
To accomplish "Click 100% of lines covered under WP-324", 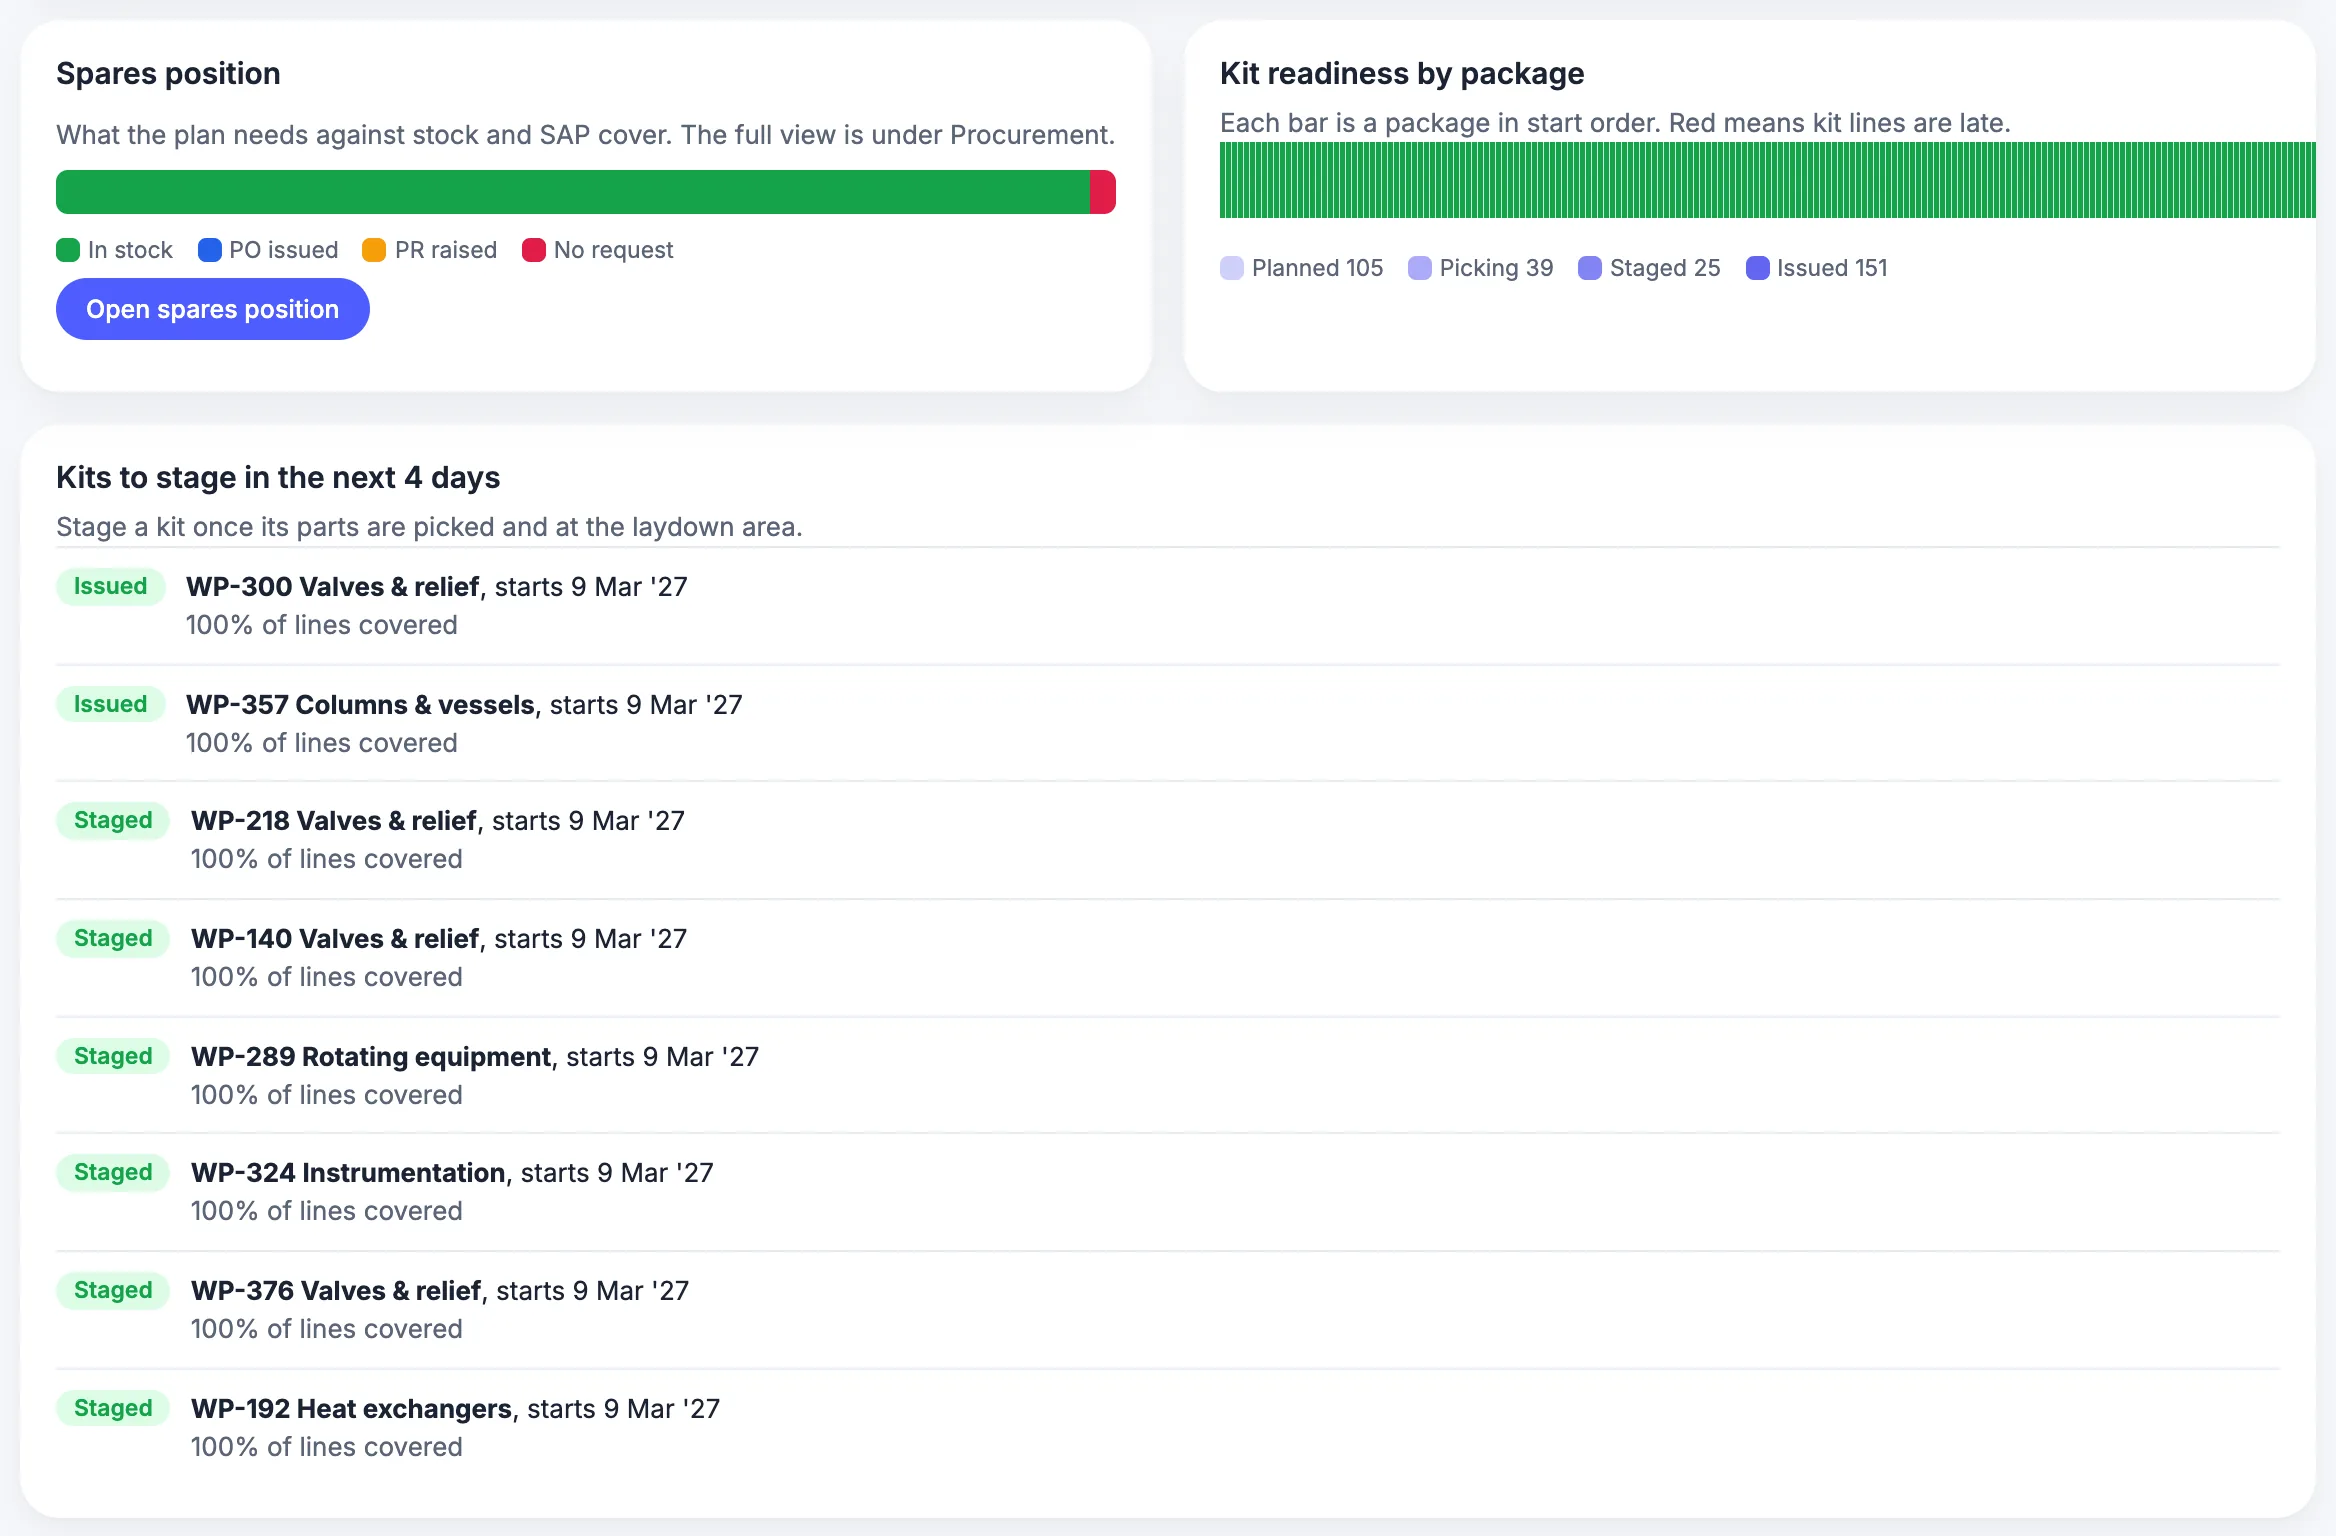I will click(327, 1211).
